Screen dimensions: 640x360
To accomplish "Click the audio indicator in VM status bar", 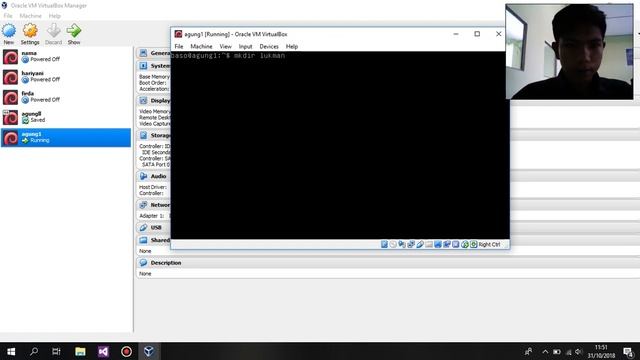I will pos(402,244).
